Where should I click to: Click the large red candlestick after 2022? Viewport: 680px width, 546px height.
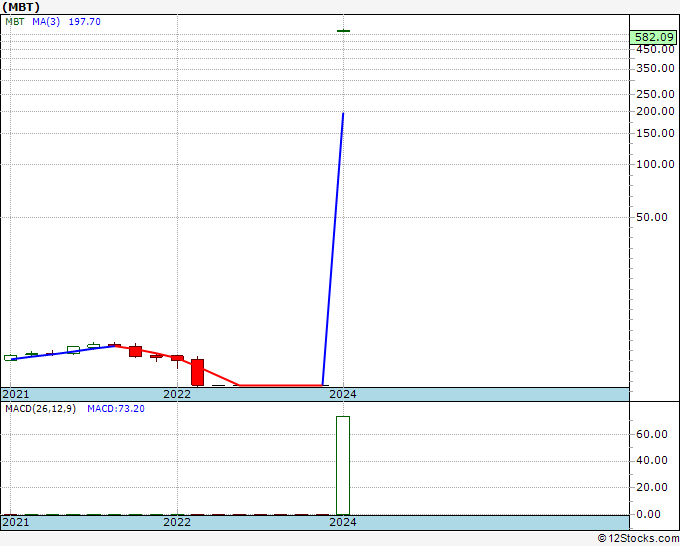197,372
